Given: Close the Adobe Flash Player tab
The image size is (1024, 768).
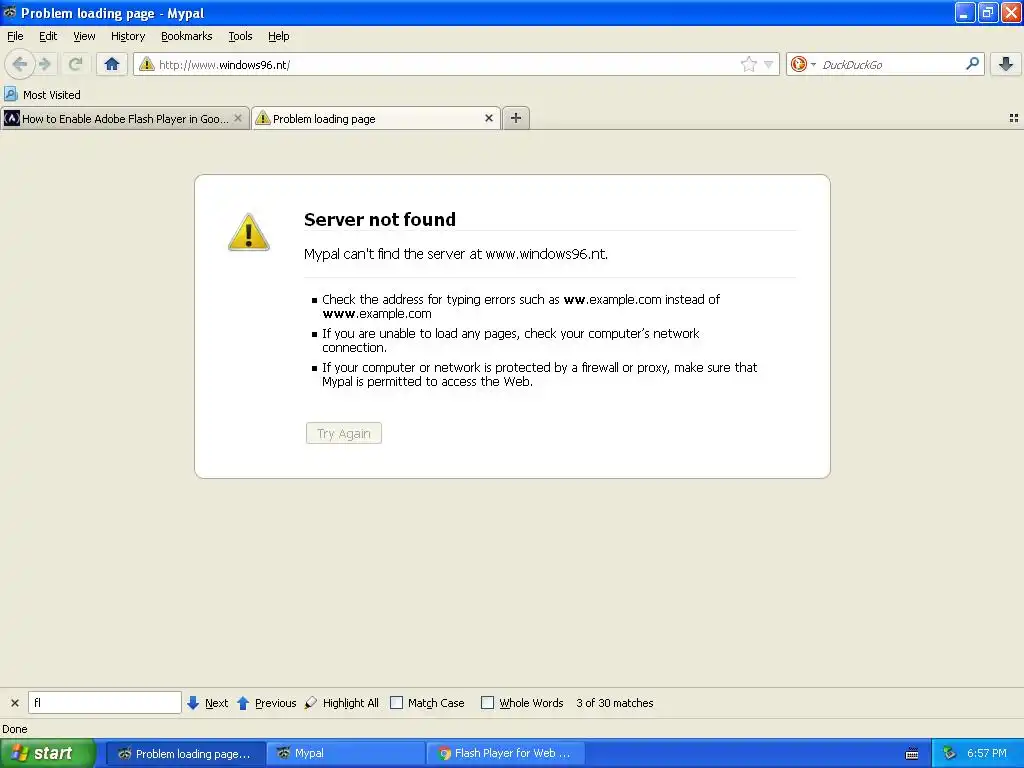Looking at the screenshot, I should (x=238, y=118).
